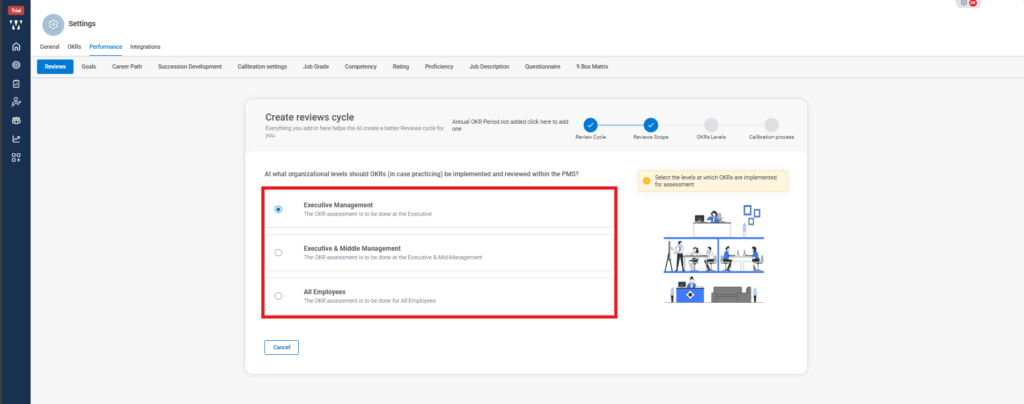Click the All Employees option title

(325, 292)
